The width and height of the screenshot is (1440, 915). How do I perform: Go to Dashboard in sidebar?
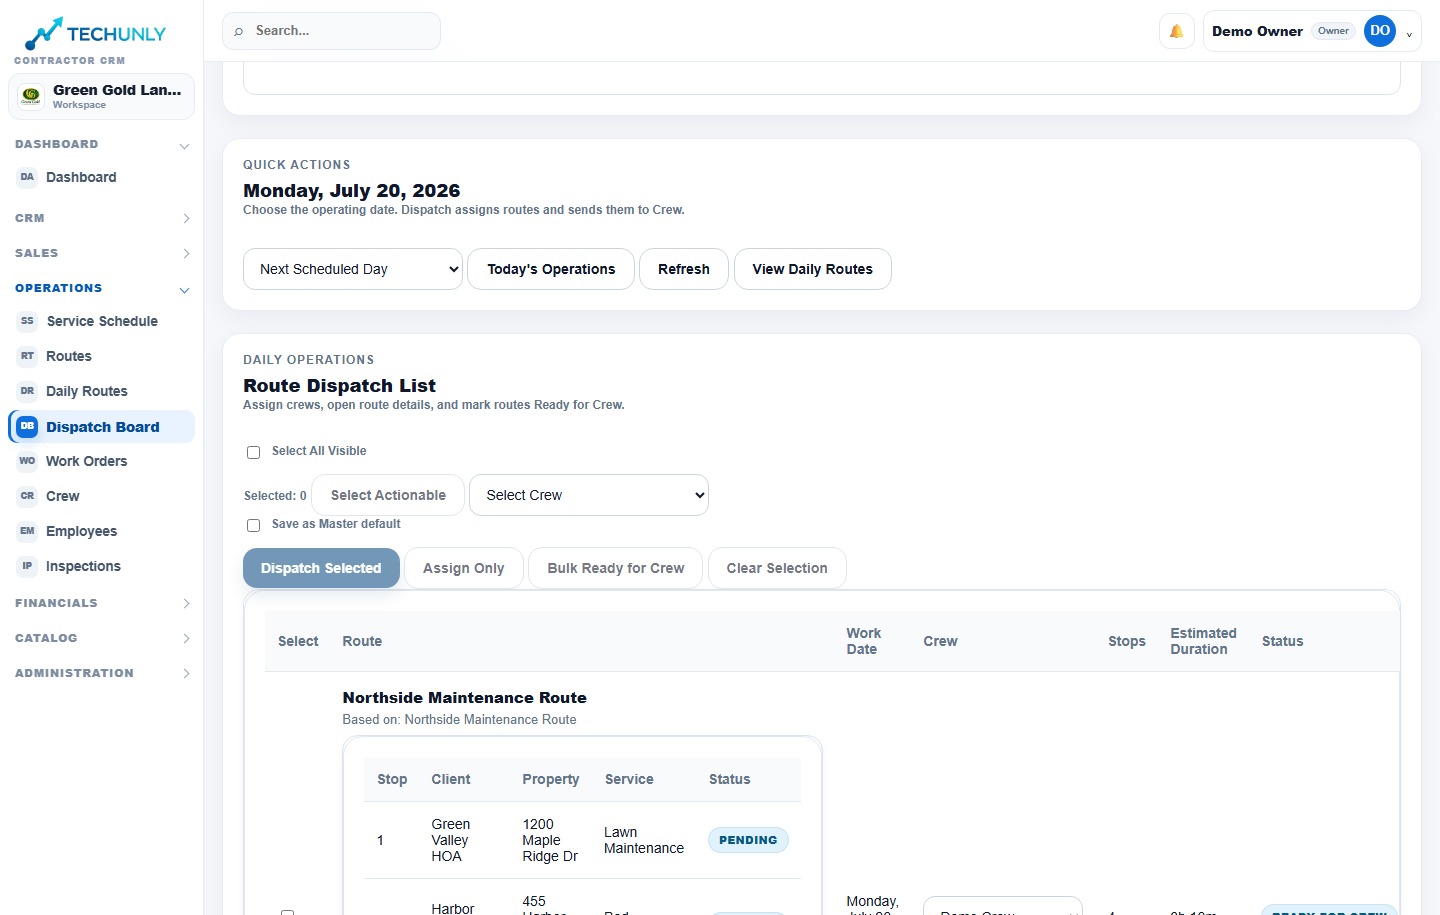[101, 177]
